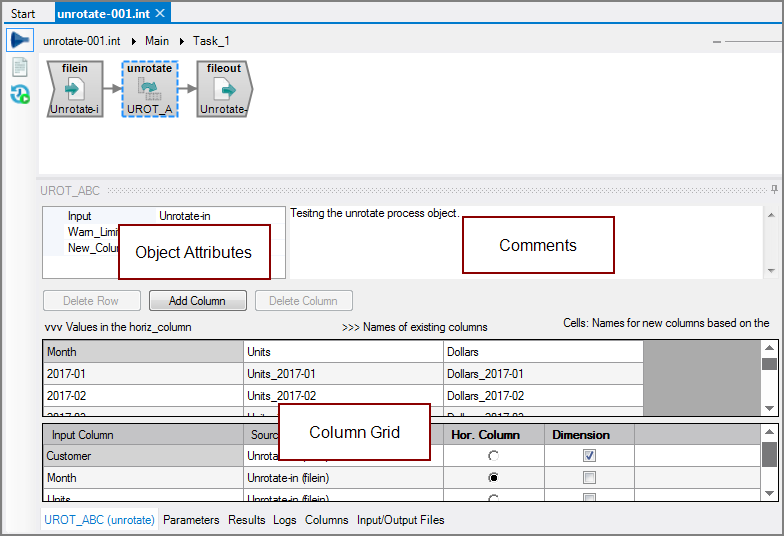Viewport: 784px width, 536px height.
Task: Select the fileout node in the workflow
Action: tap(224, 88)
